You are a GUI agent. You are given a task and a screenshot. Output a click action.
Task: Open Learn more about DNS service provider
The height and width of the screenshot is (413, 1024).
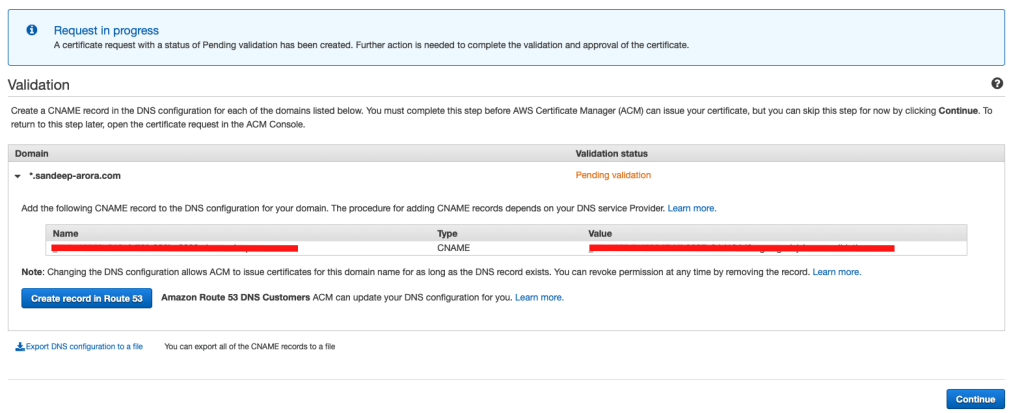pyautogui.click(x=692, y=208)
